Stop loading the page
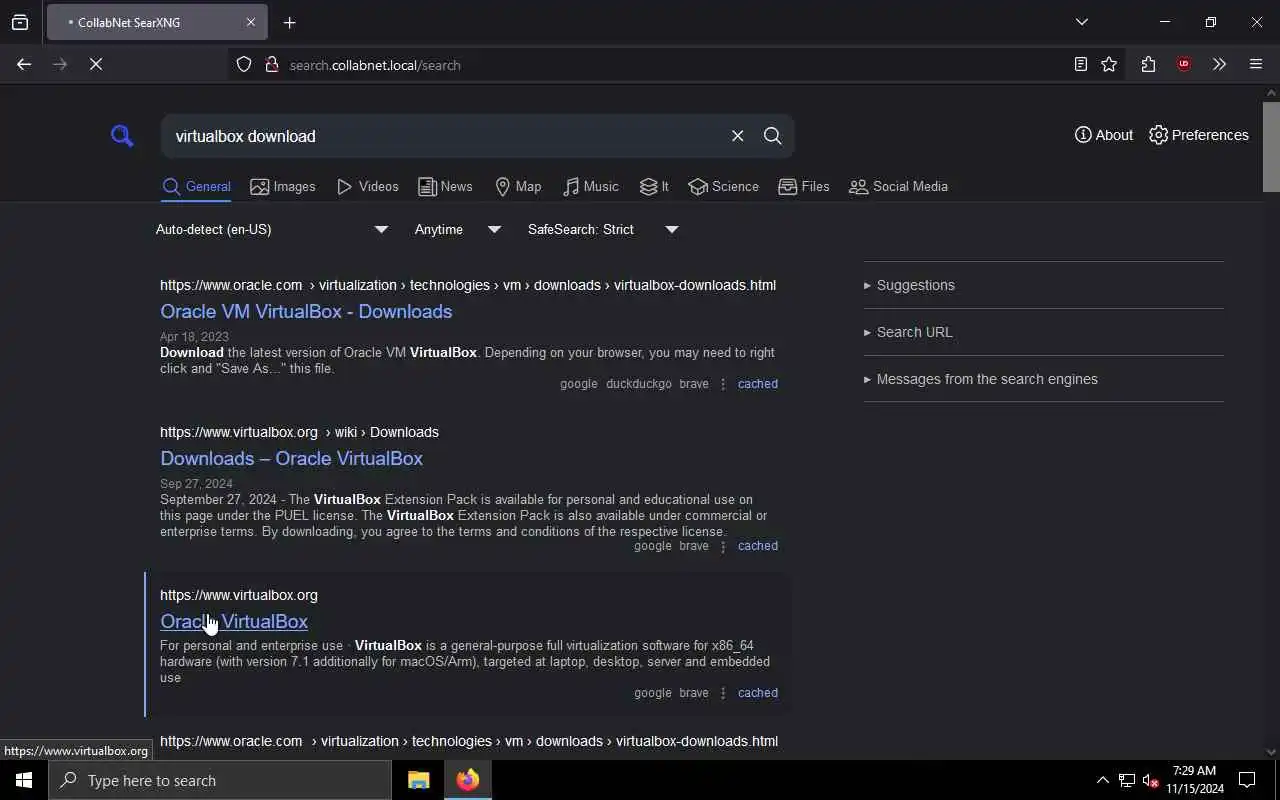 [x=96, y=64]
